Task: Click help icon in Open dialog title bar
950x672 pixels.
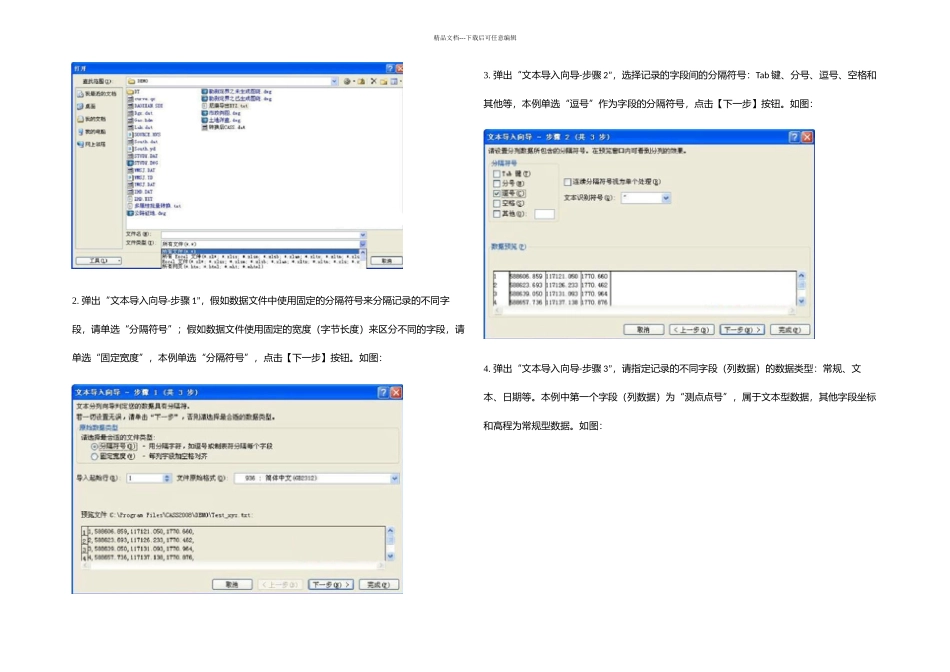Action: 390,68
